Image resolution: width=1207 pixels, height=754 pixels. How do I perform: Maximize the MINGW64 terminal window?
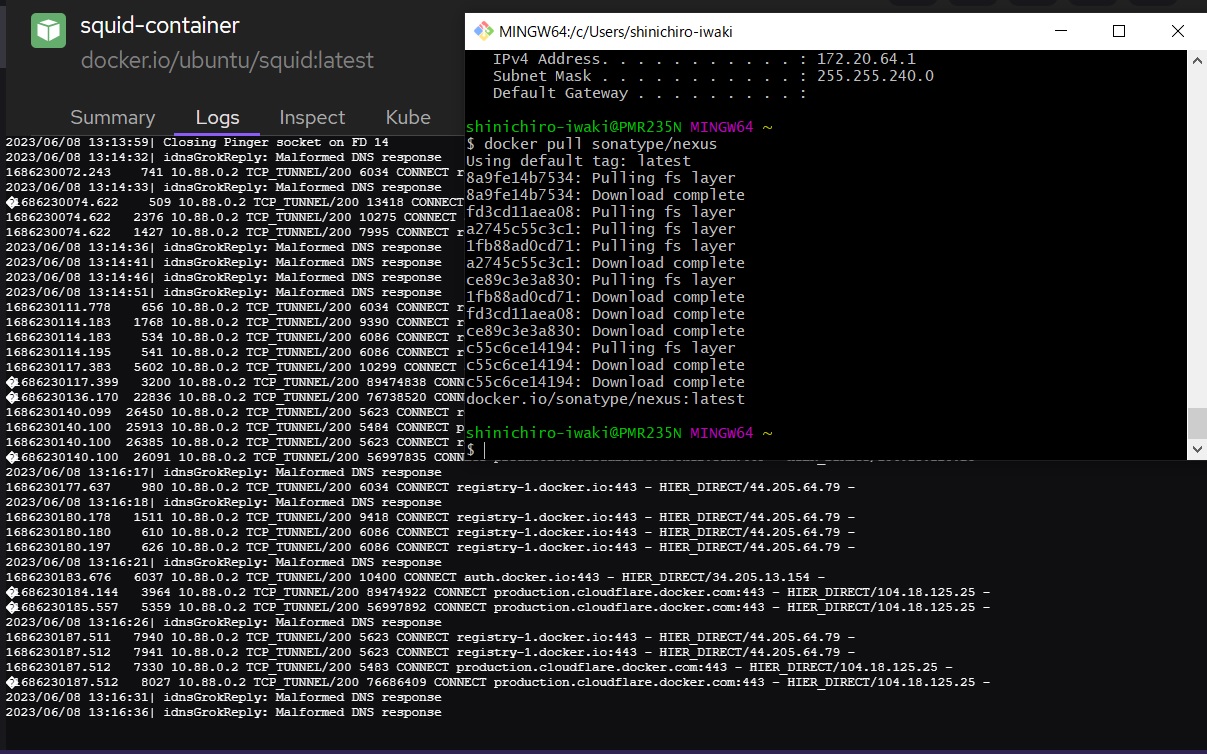point(1119,31)
